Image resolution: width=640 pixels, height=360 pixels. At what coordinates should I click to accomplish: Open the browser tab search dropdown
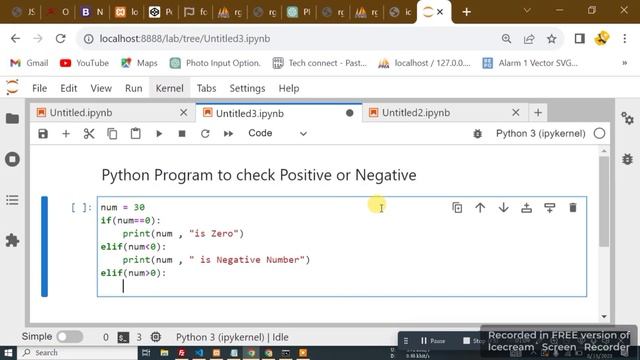click(x=527, y=11)
